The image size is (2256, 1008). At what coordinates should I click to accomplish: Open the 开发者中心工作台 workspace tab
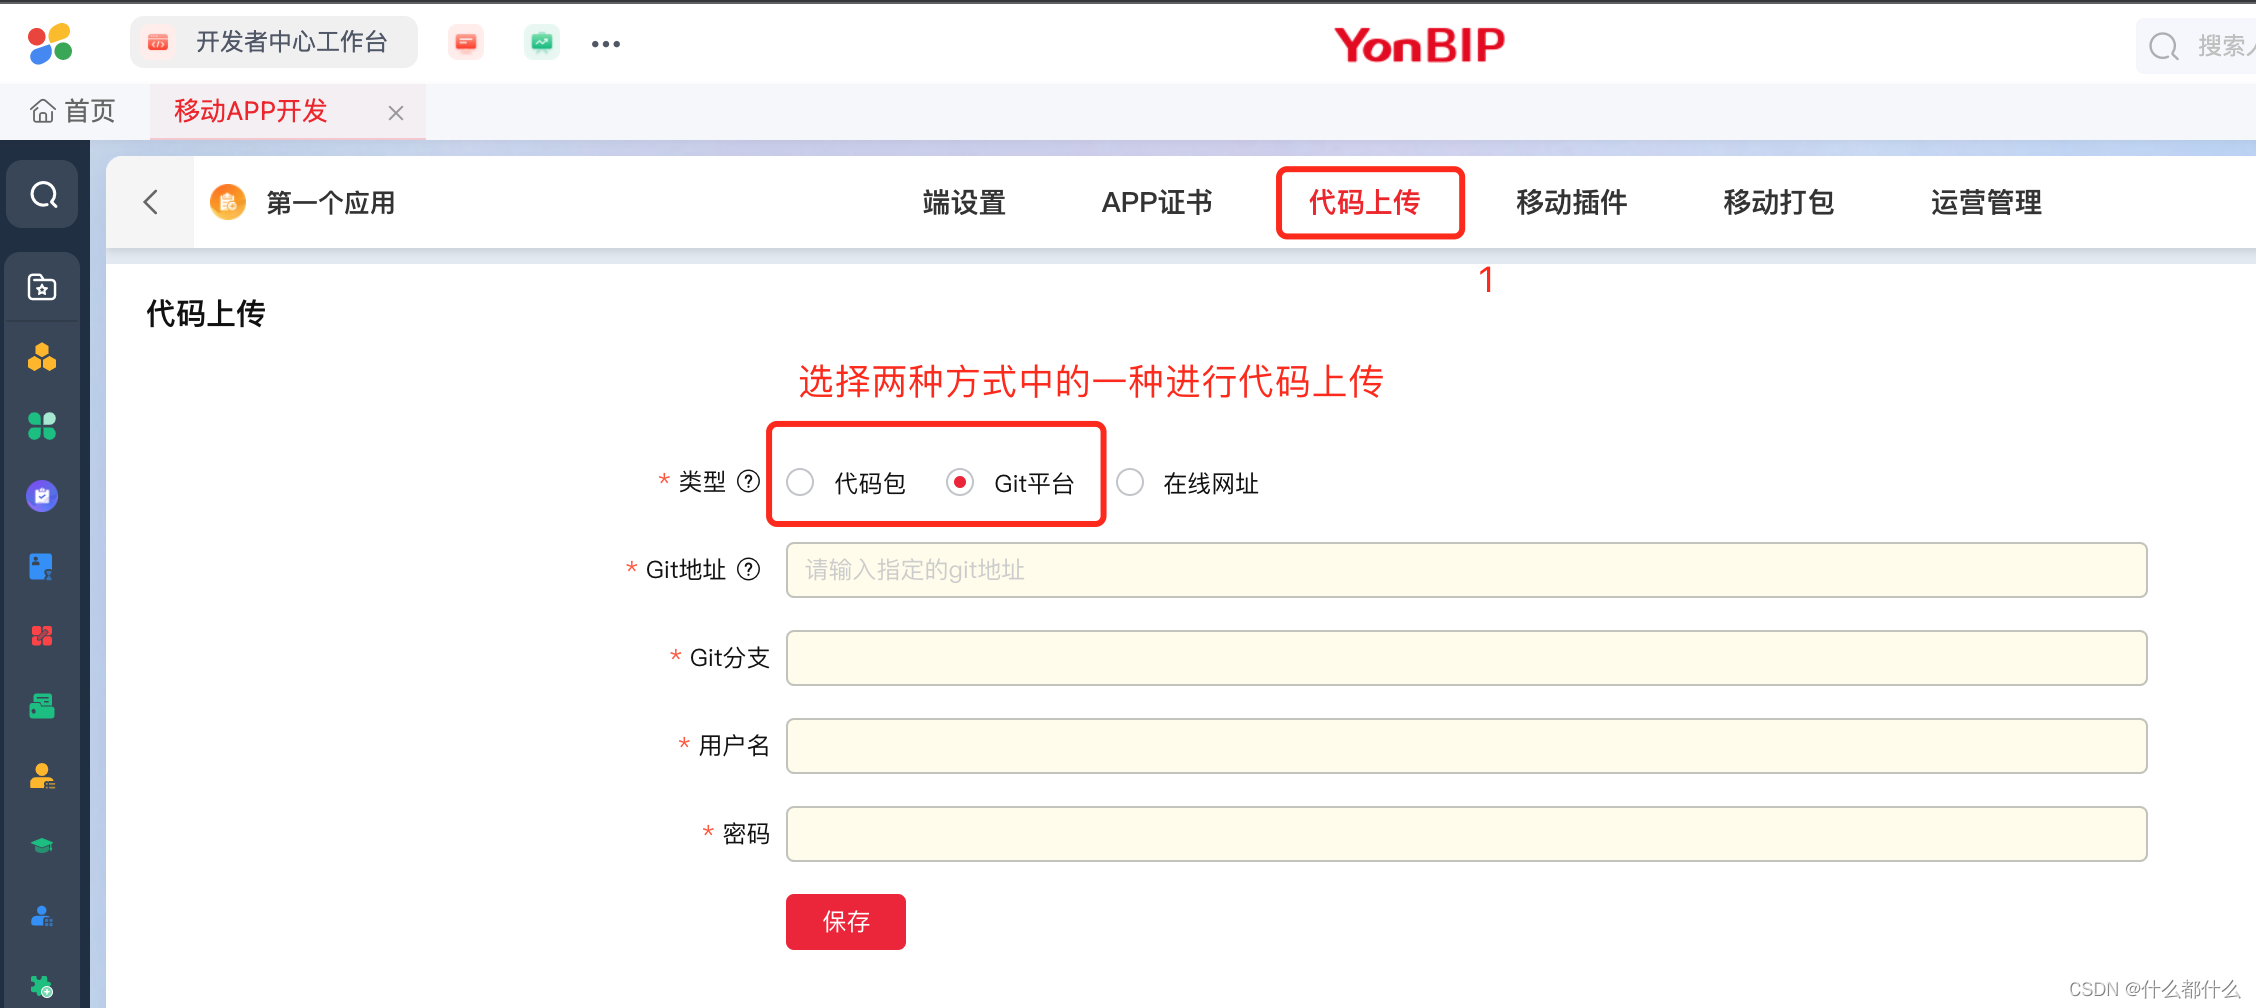(x=274, y=42)
